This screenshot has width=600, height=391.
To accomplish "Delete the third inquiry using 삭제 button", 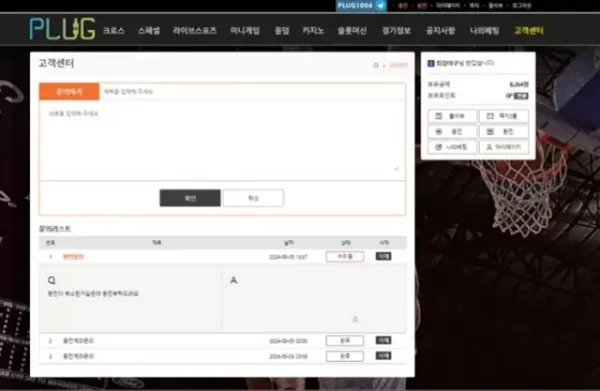I will 383,356.
